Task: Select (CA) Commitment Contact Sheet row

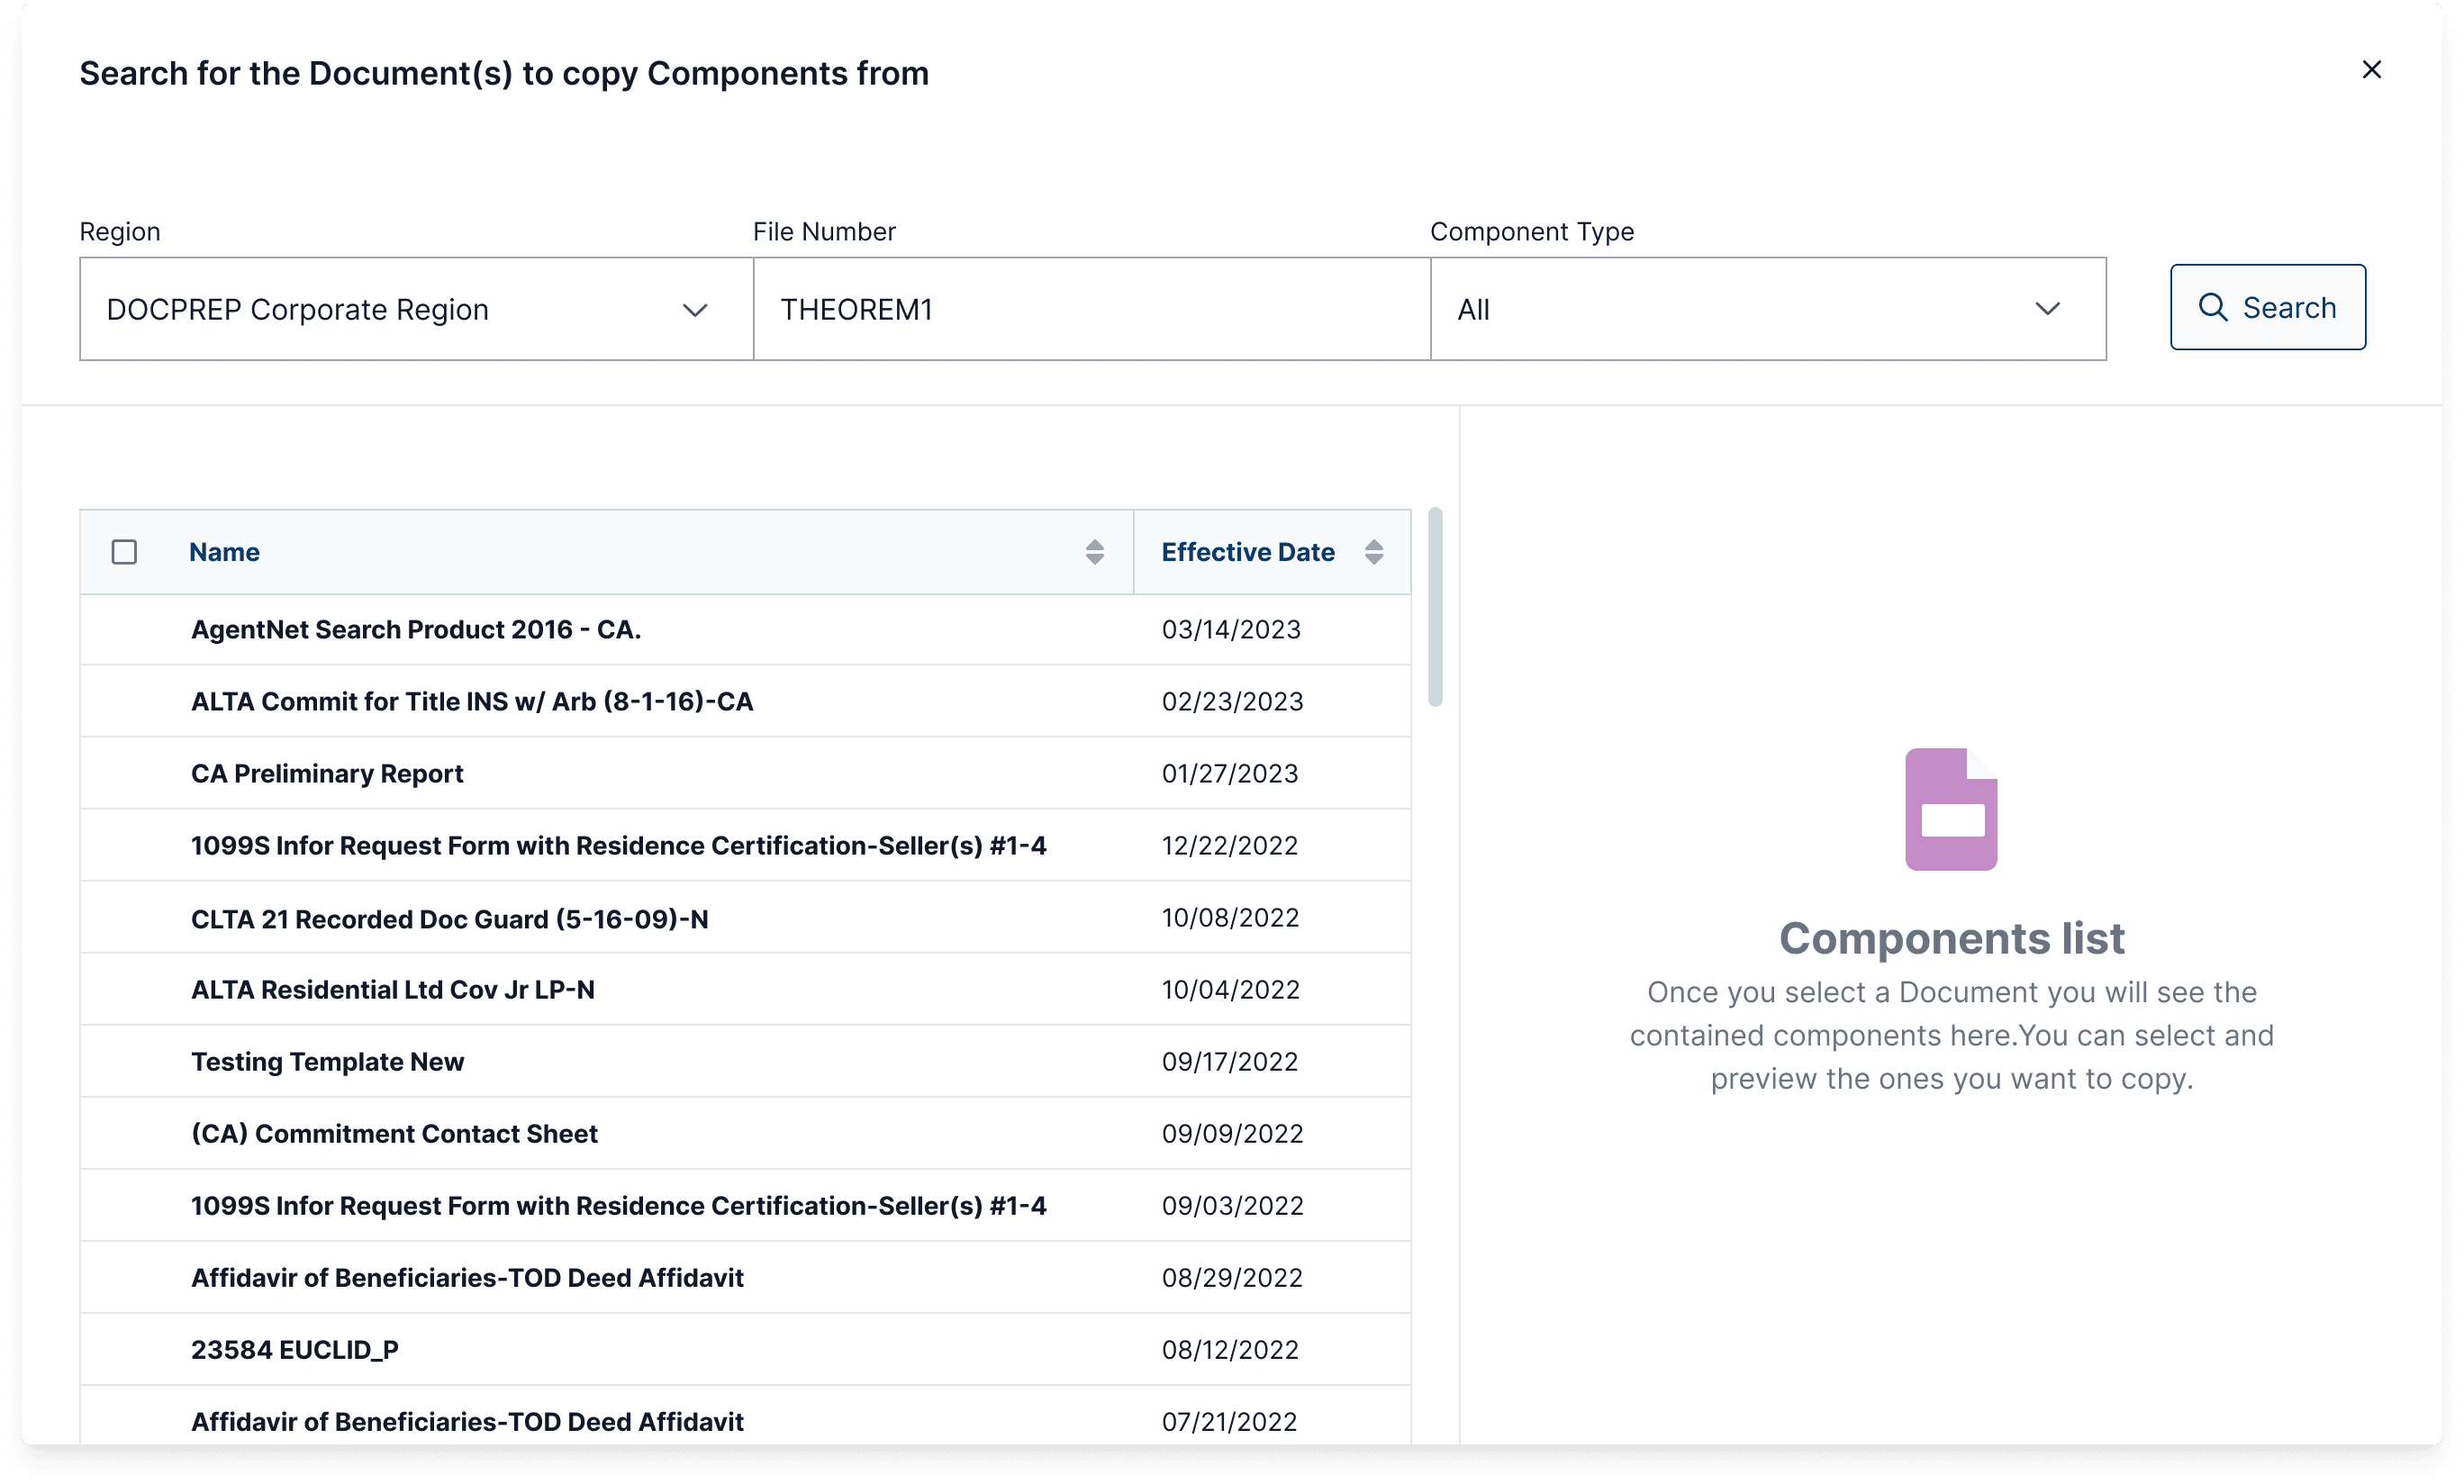Action: tap(394, 1134)
